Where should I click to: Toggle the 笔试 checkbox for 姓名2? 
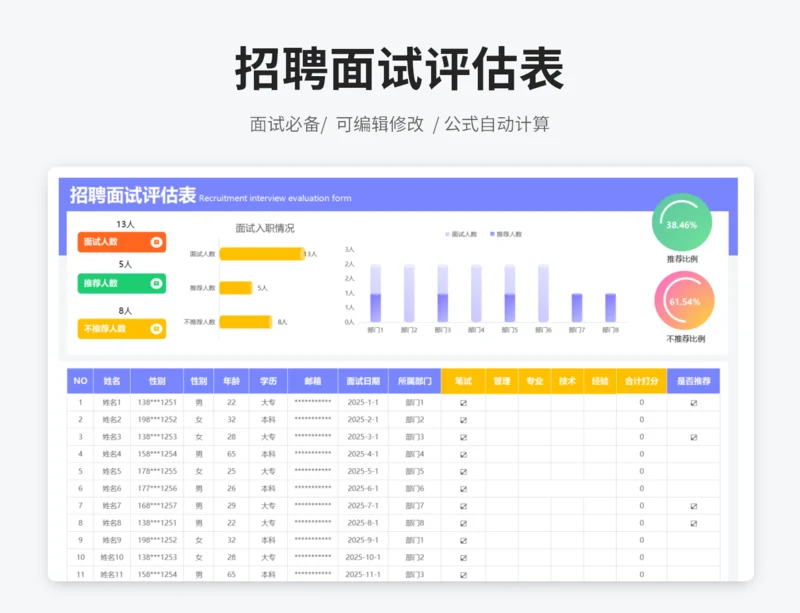click(x=463, y=420)
